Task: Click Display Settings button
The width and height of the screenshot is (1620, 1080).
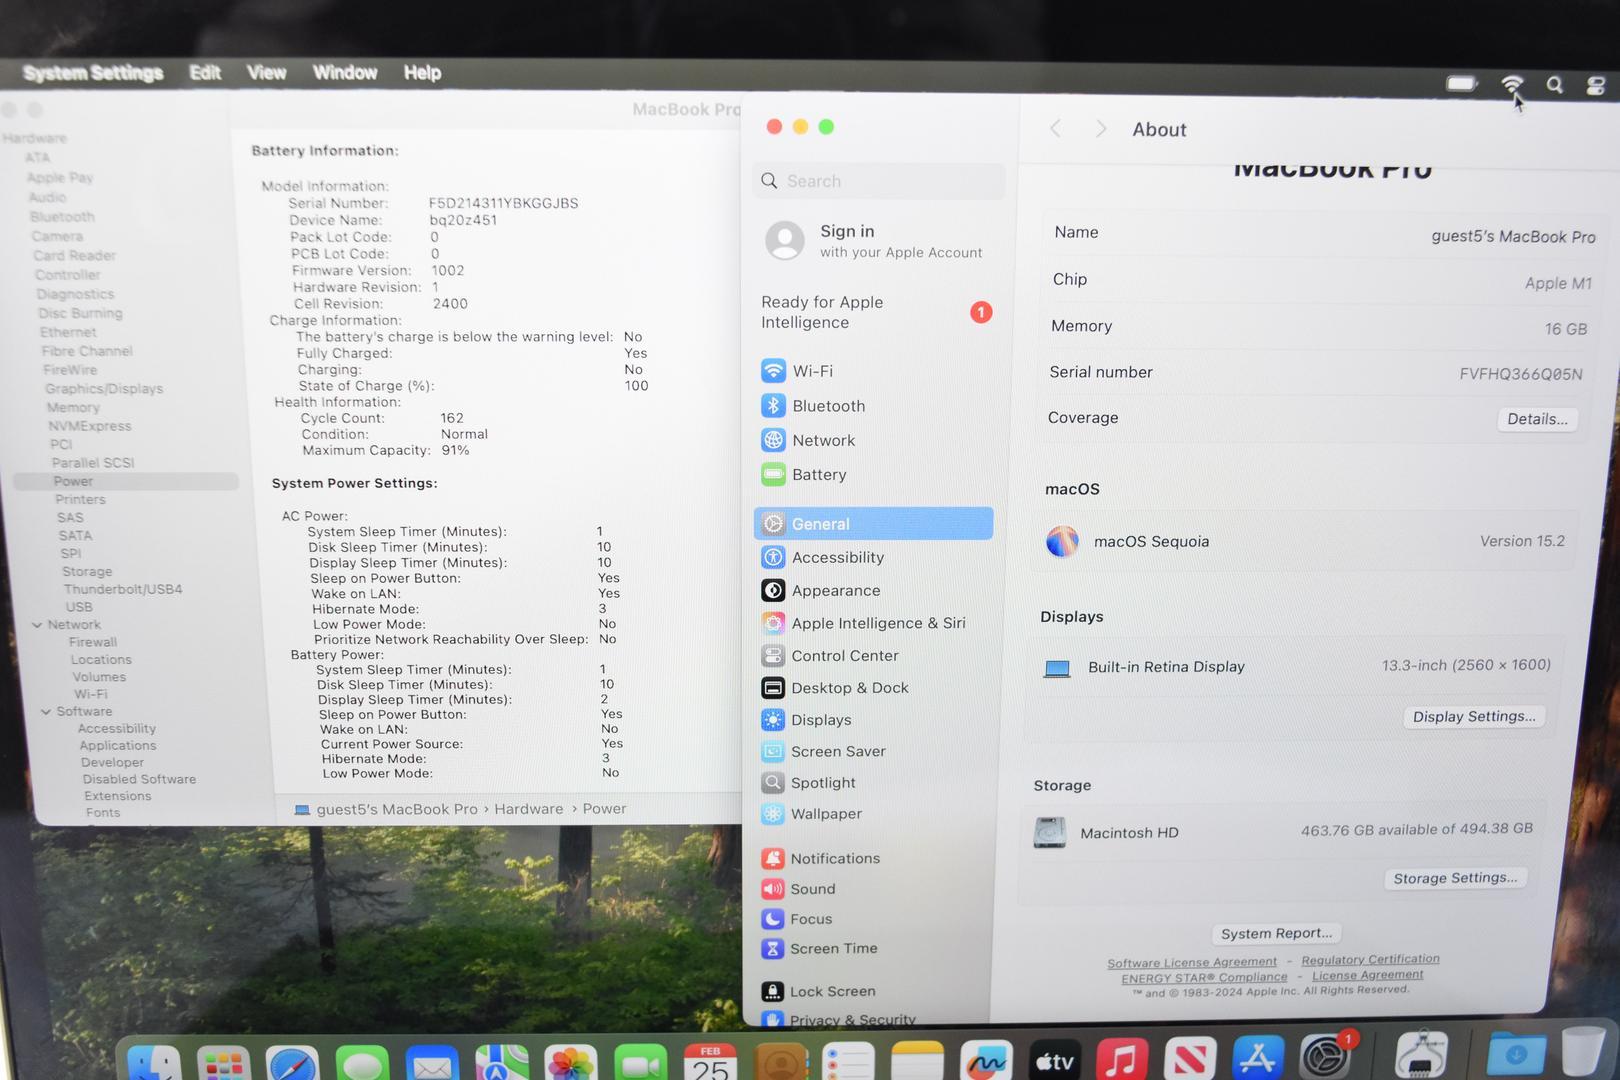Action: tap(1474, 717)
